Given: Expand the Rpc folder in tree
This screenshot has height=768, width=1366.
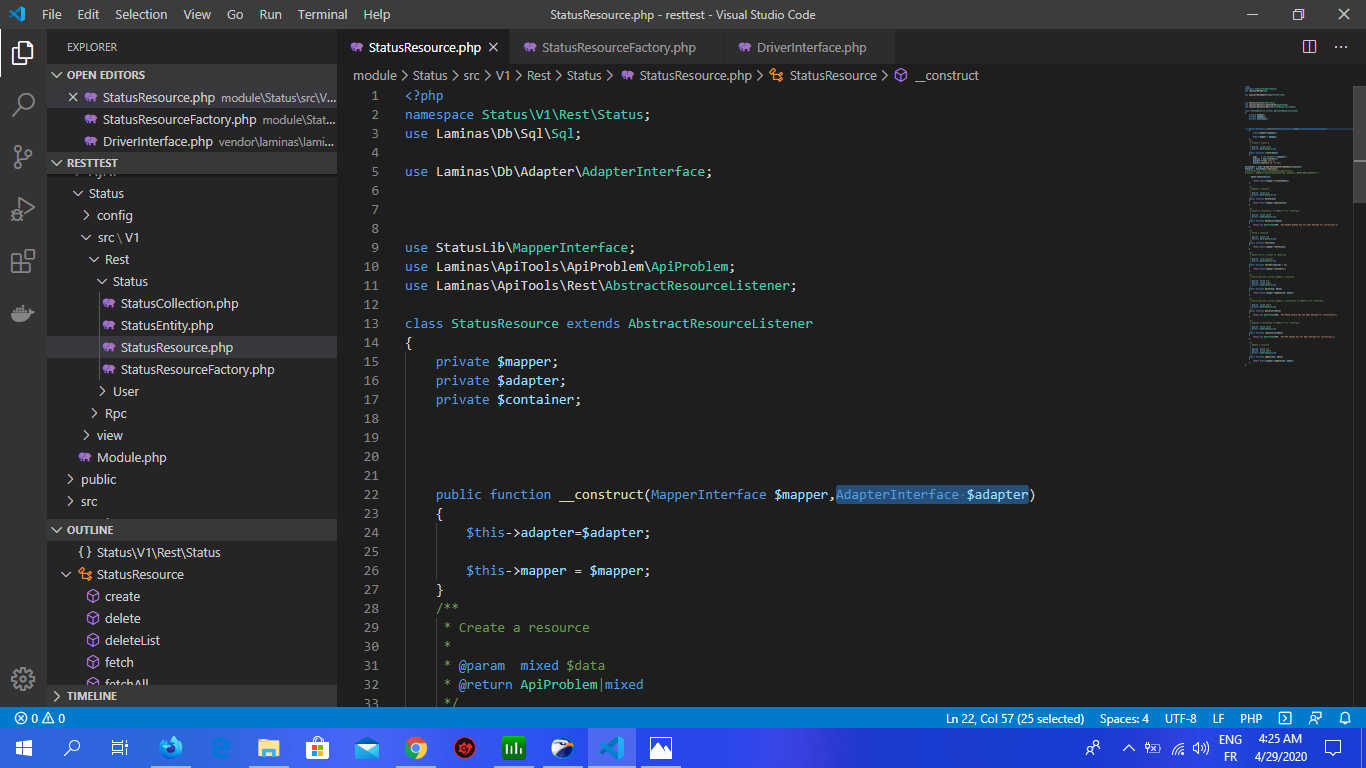Looking at the screenshot, I should coord(115,413).
